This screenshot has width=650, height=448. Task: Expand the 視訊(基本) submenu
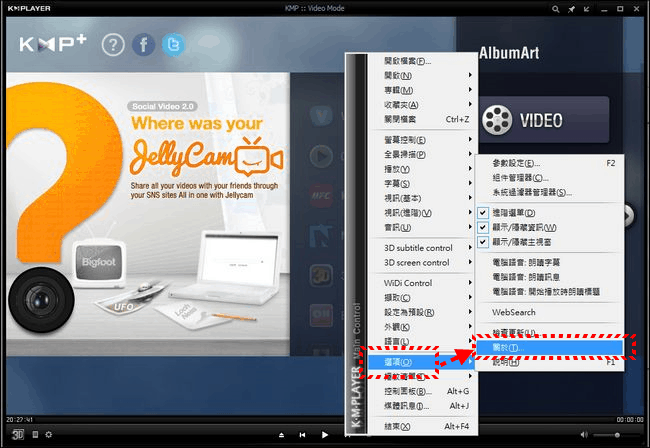point(423,198)
